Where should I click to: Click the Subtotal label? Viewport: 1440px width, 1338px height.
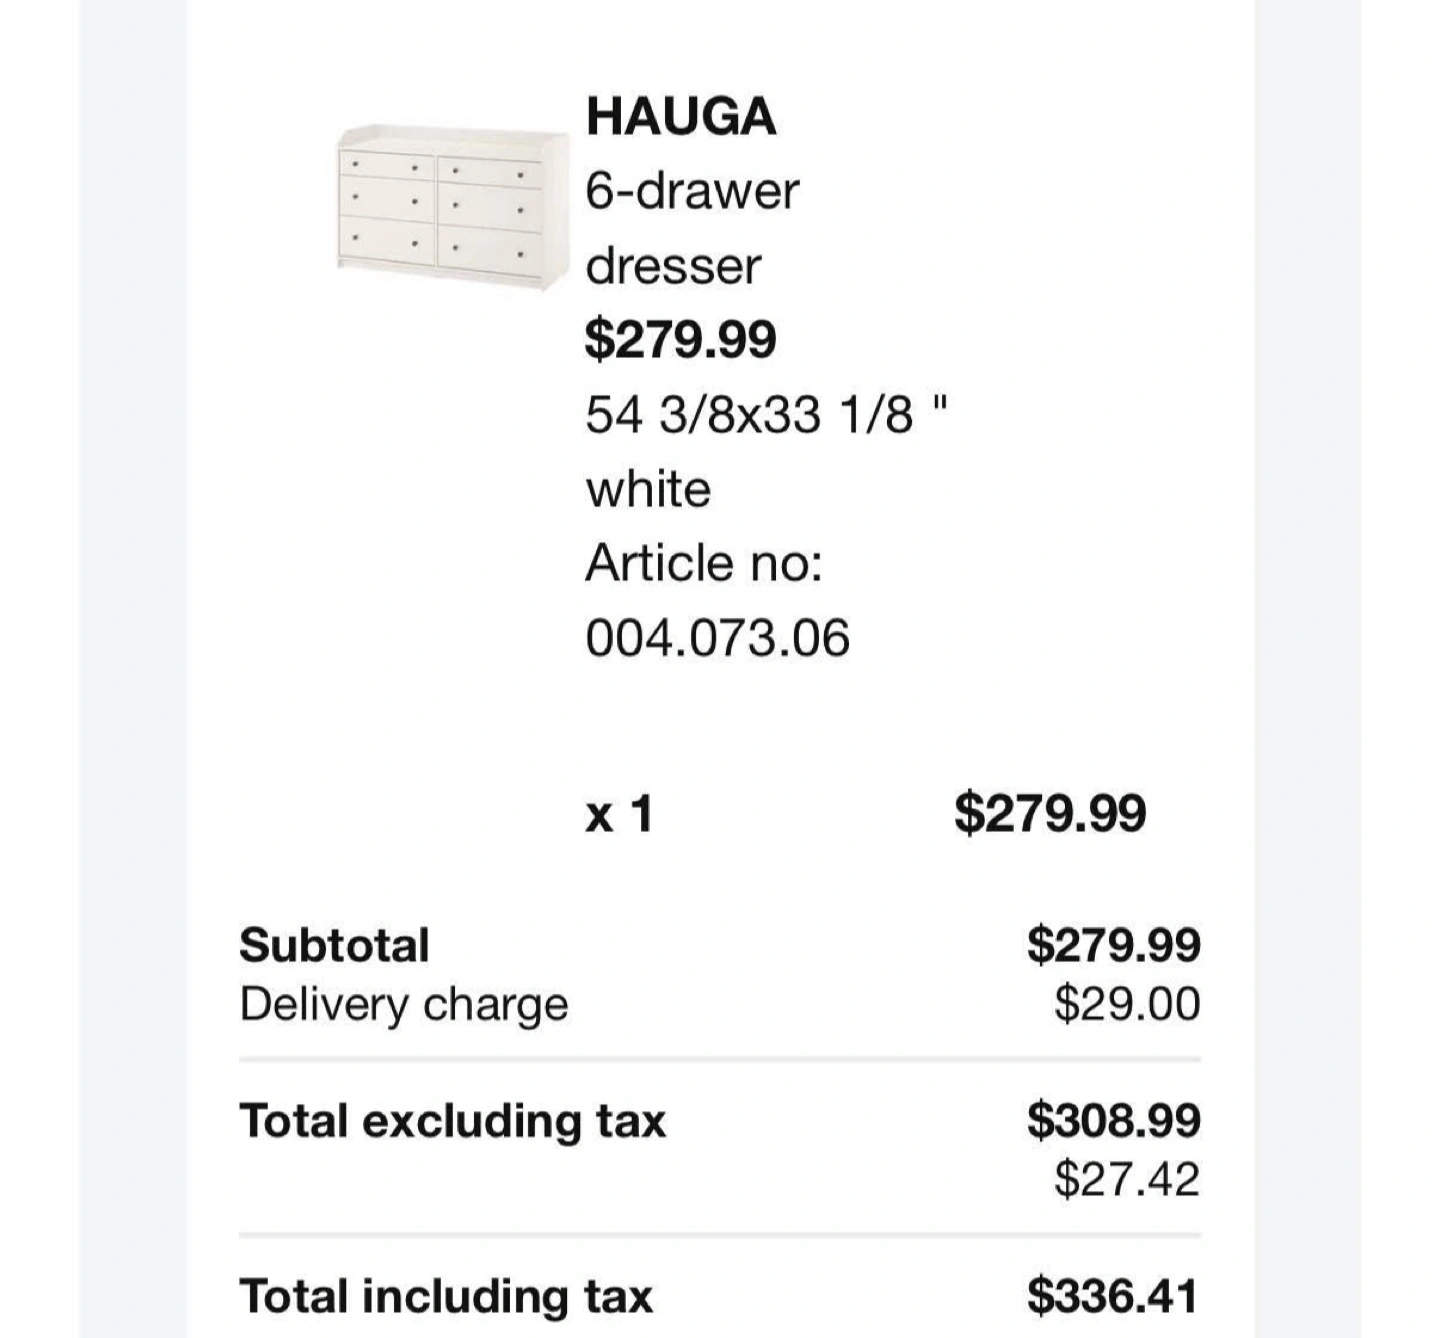click(x=334, y=945)
